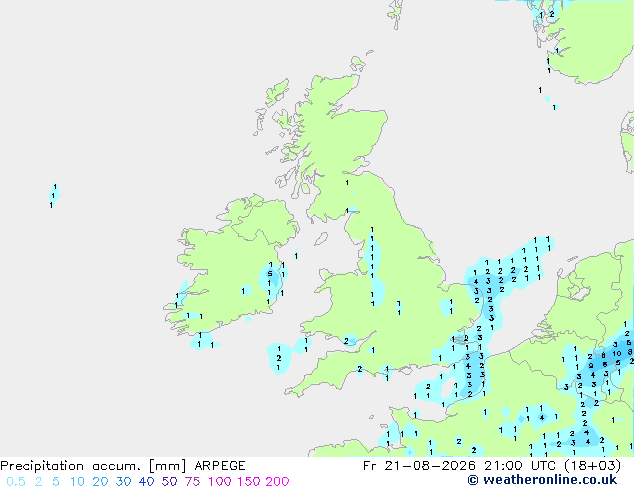The height and width of the screenshot is (490, 634).
Task: Click the '10' precipitation value on the map
Action: tap(616, 354)
